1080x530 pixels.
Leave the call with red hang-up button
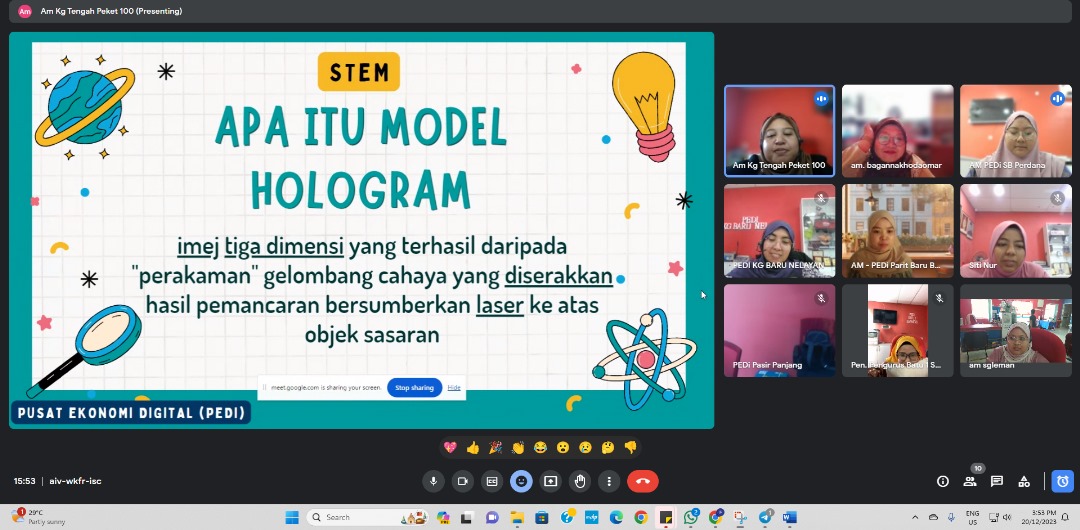click(642, 481)
